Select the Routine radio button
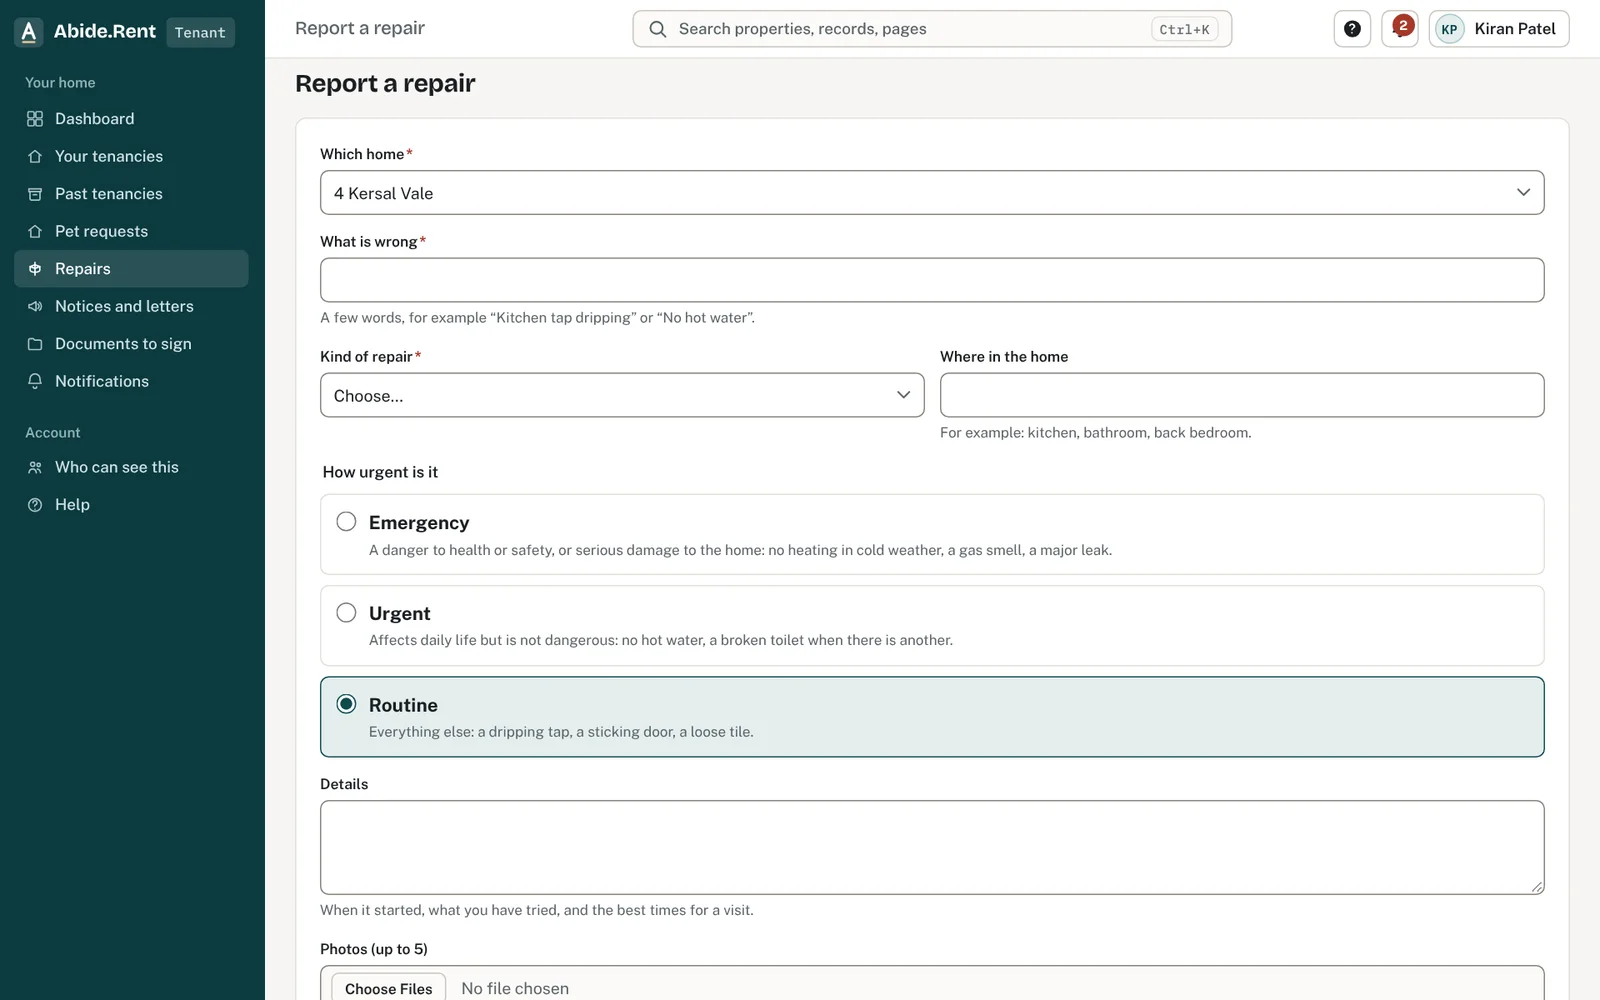 tap(346, 704)
